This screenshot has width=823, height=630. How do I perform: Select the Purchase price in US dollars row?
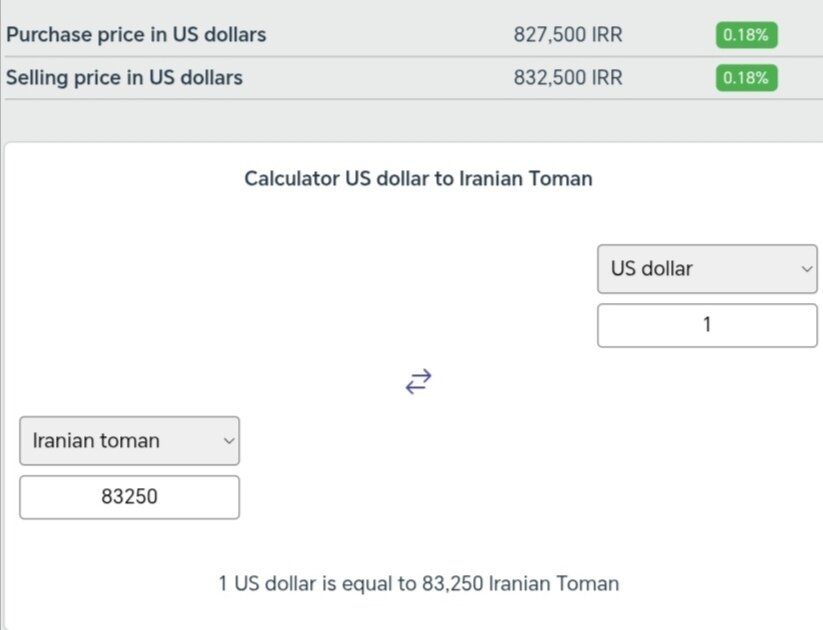pos(137,34)
